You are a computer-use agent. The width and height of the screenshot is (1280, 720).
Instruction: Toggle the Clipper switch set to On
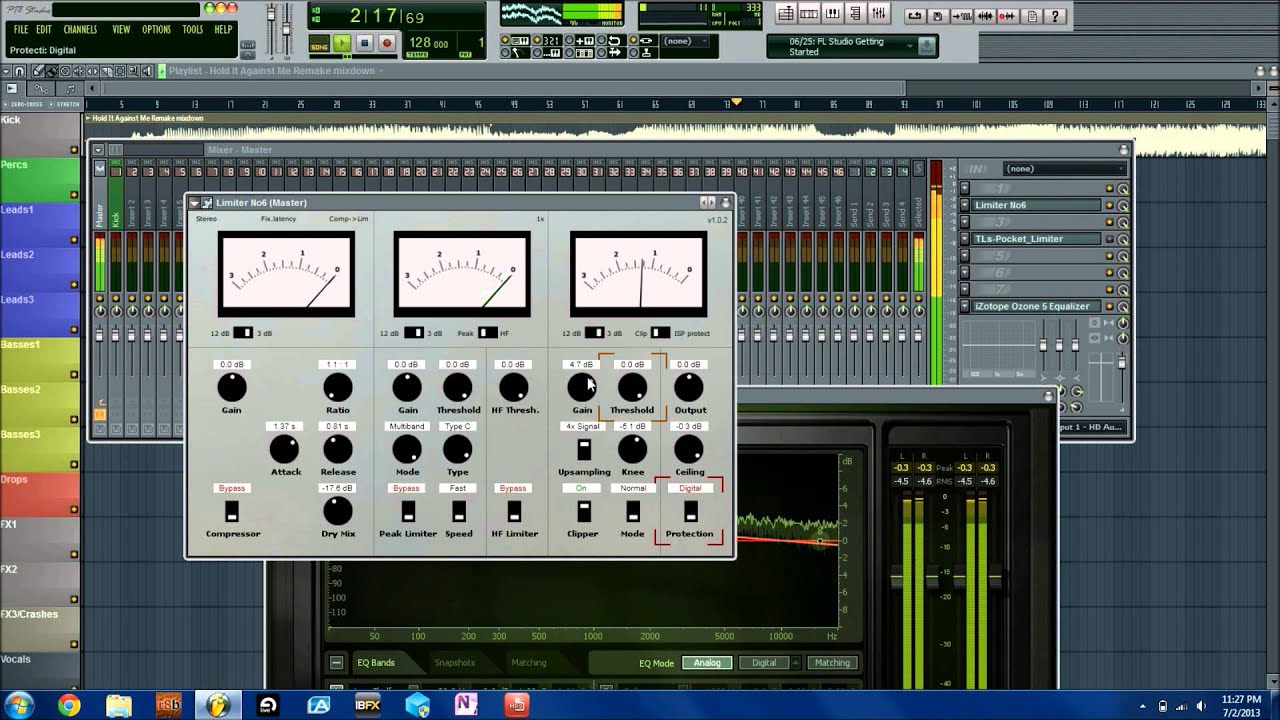click(x=584, y=511)
